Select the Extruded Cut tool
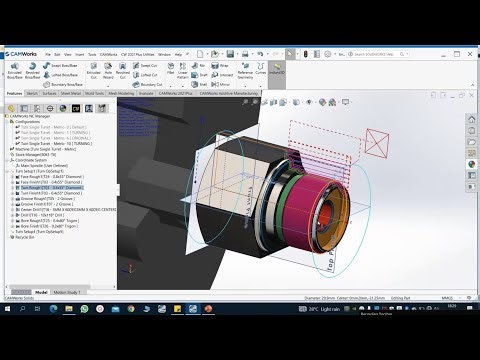Image resolution: width=480 pixels, height=360 pixels. click(x=94, y=71)
